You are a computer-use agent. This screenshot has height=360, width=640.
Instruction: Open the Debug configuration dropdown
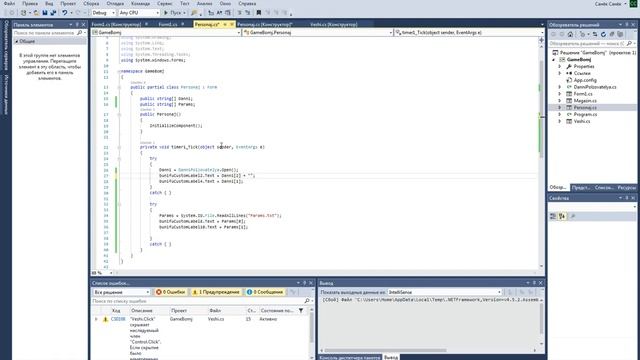[103, 13]
